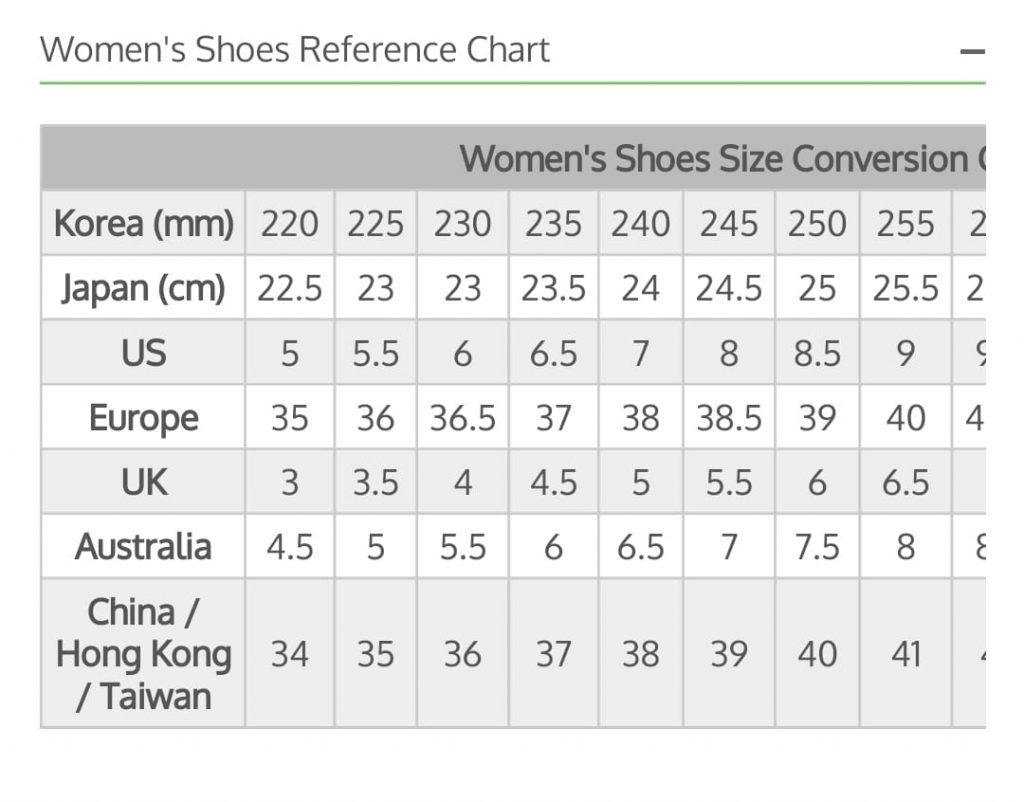
Task: Select the UK size 4.5 cell
Action: (x=553, y=481)
